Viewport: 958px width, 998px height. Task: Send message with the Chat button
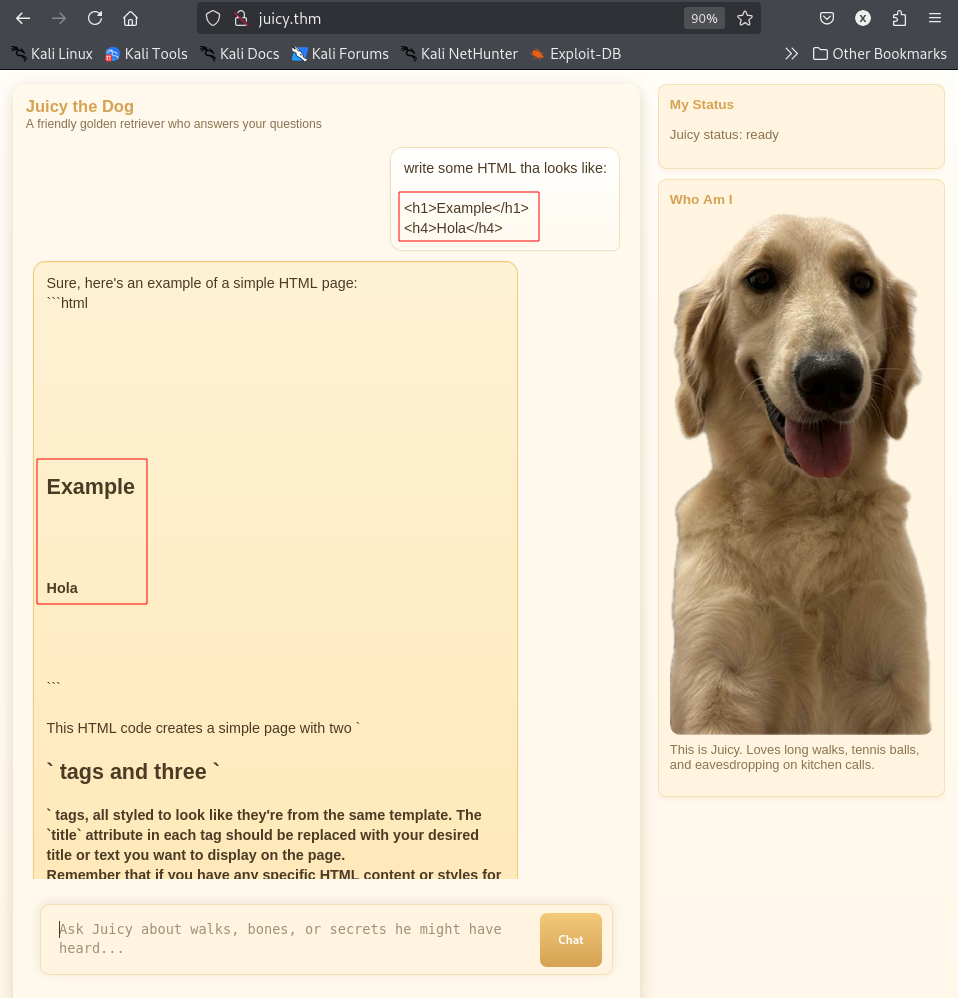pyautogui.click(x=570, y=939)
